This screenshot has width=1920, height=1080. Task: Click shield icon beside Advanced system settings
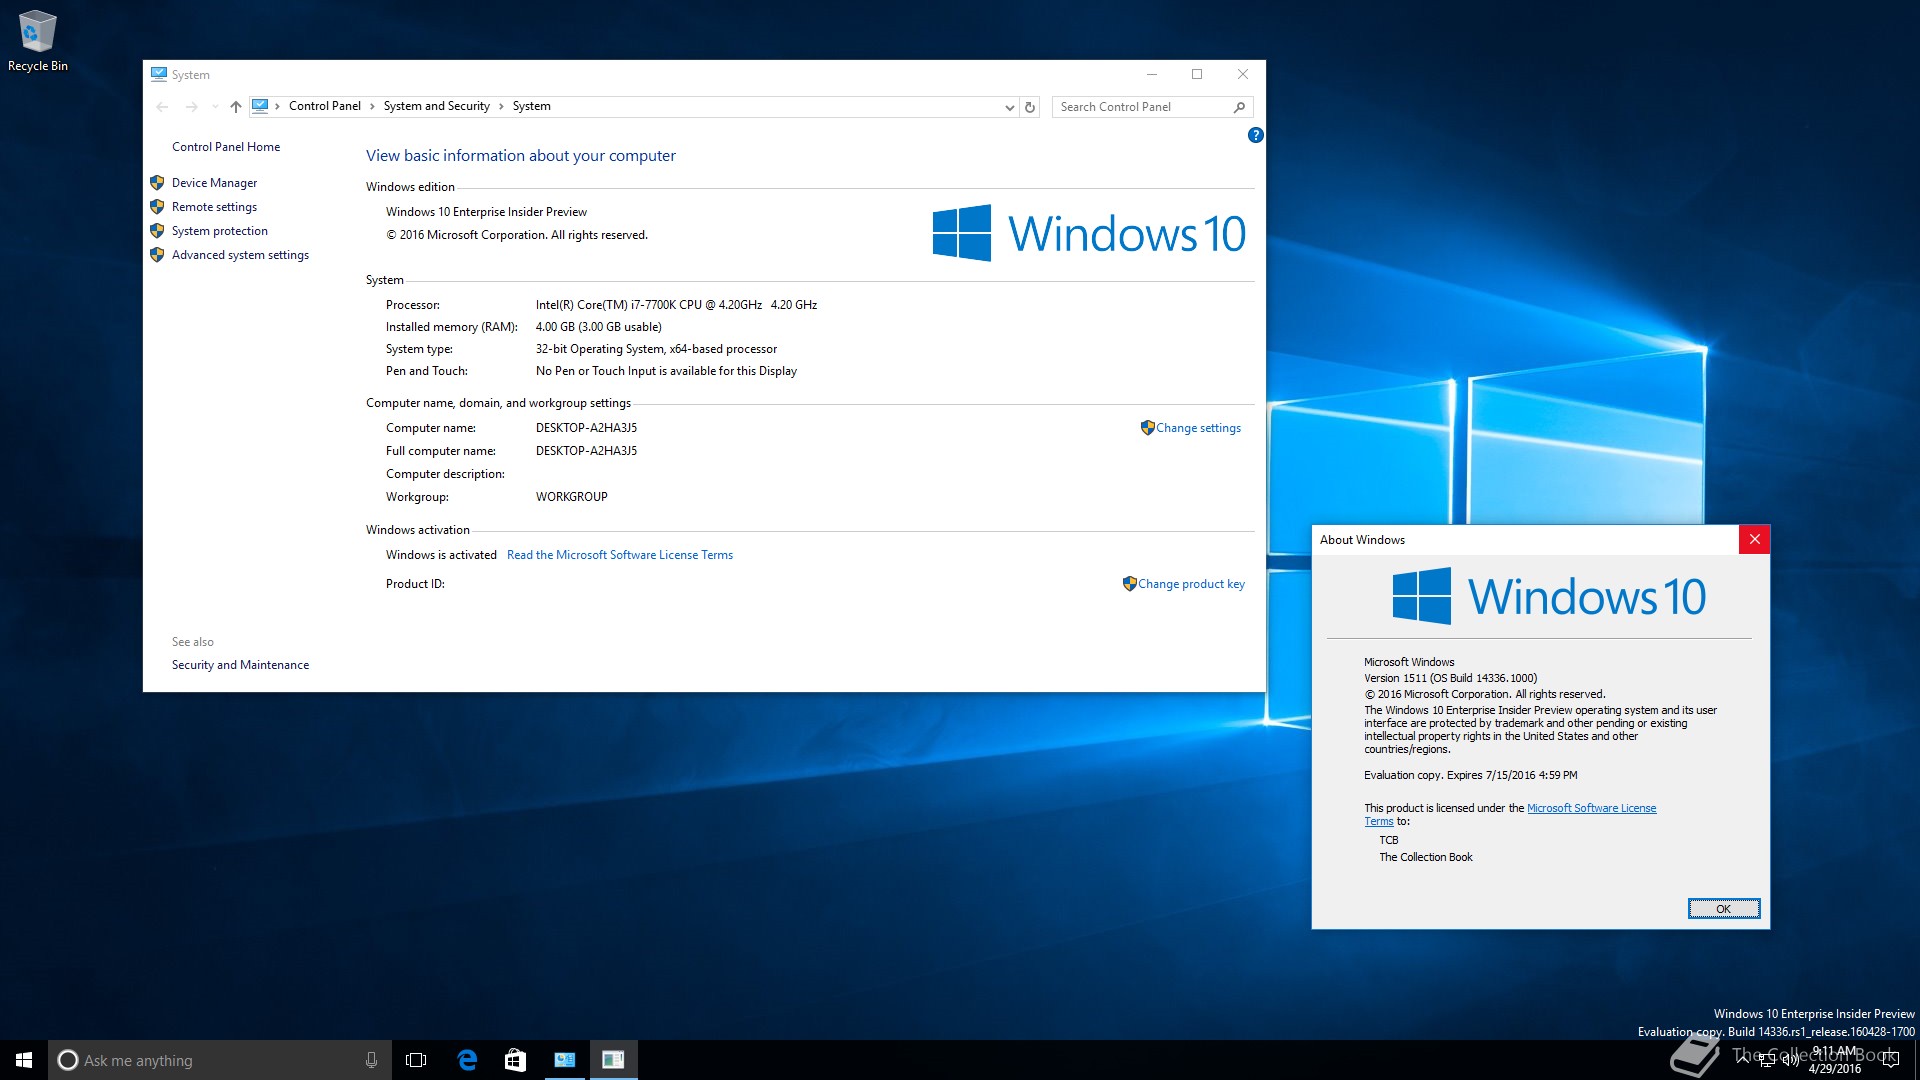point(157,255)
